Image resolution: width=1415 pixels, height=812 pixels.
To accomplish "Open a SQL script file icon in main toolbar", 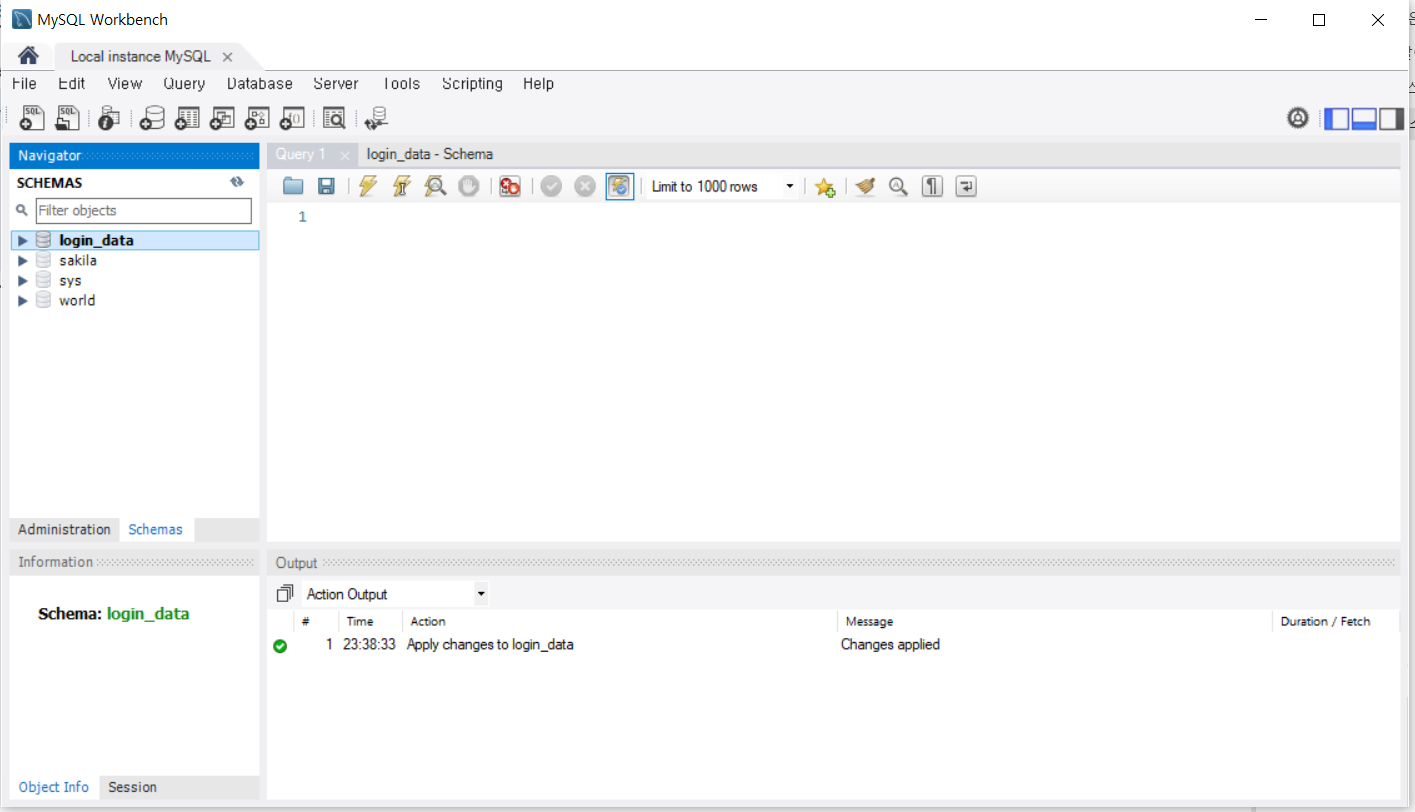I will (67, 118).
